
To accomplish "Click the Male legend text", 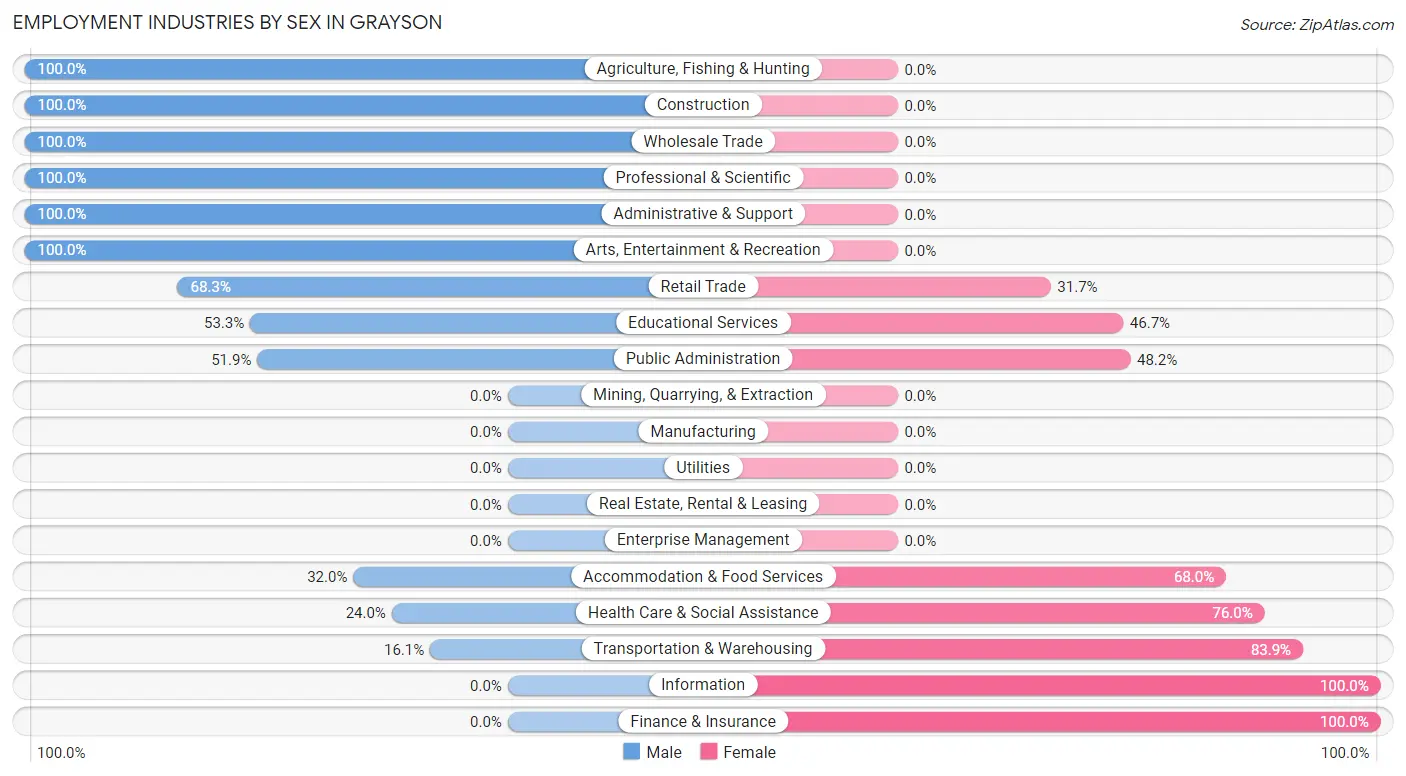I will [x=664, y=752].
